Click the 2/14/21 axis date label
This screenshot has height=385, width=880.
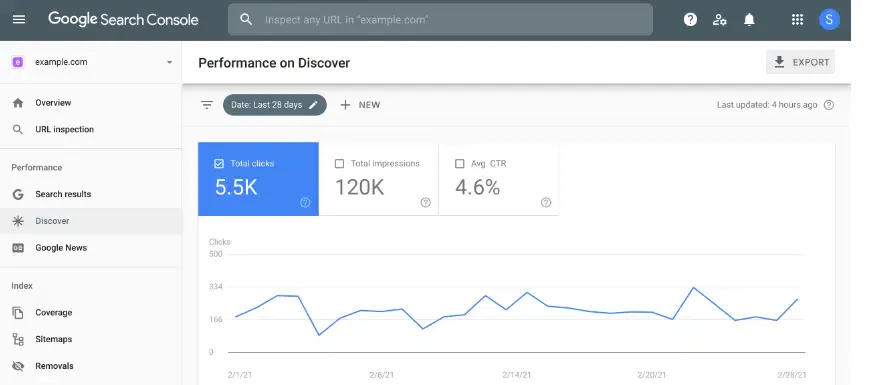(515, 375)
